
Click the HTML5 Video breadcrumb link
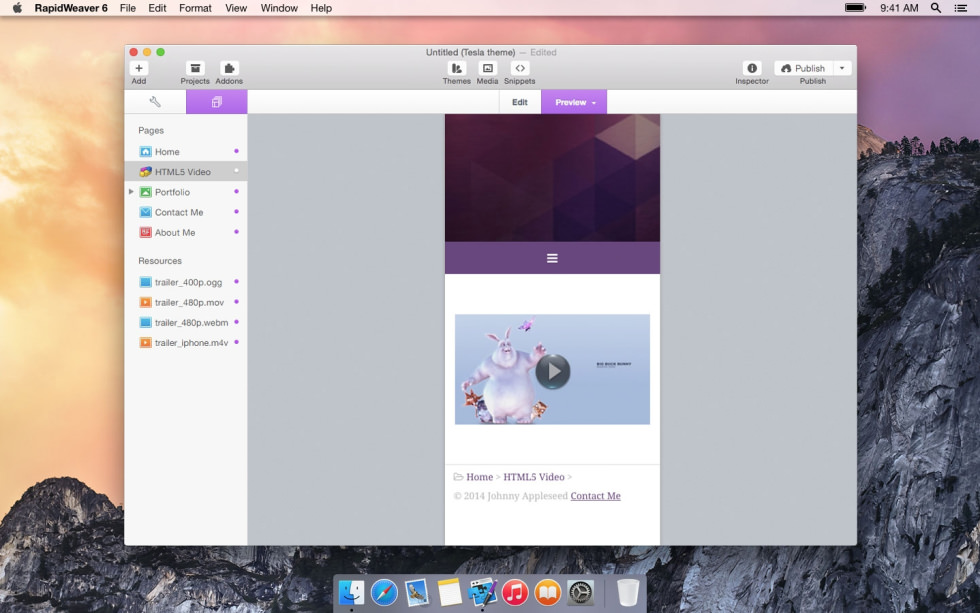click(534, 477)
